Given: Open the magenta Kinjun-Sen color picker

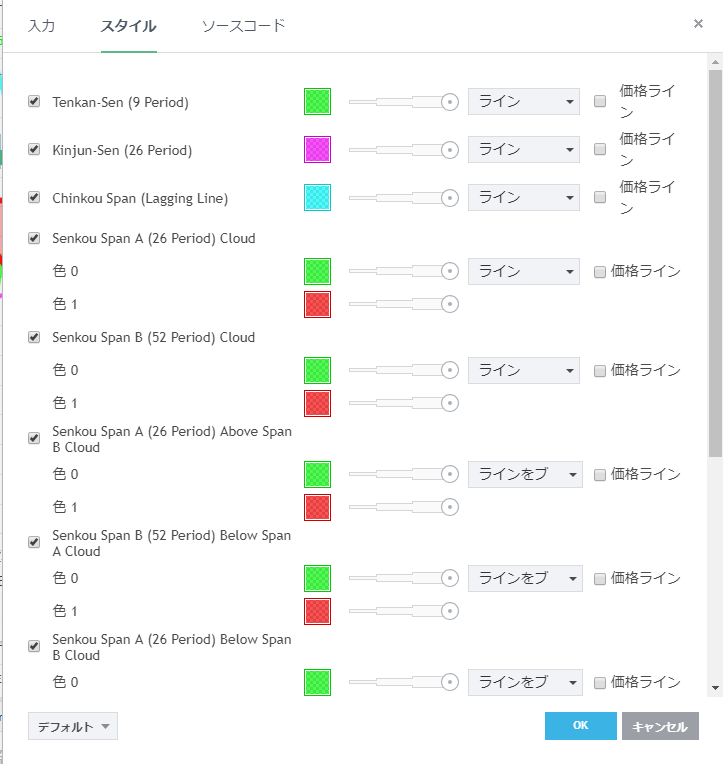Looking at the screenshot, I should [317, 150].
